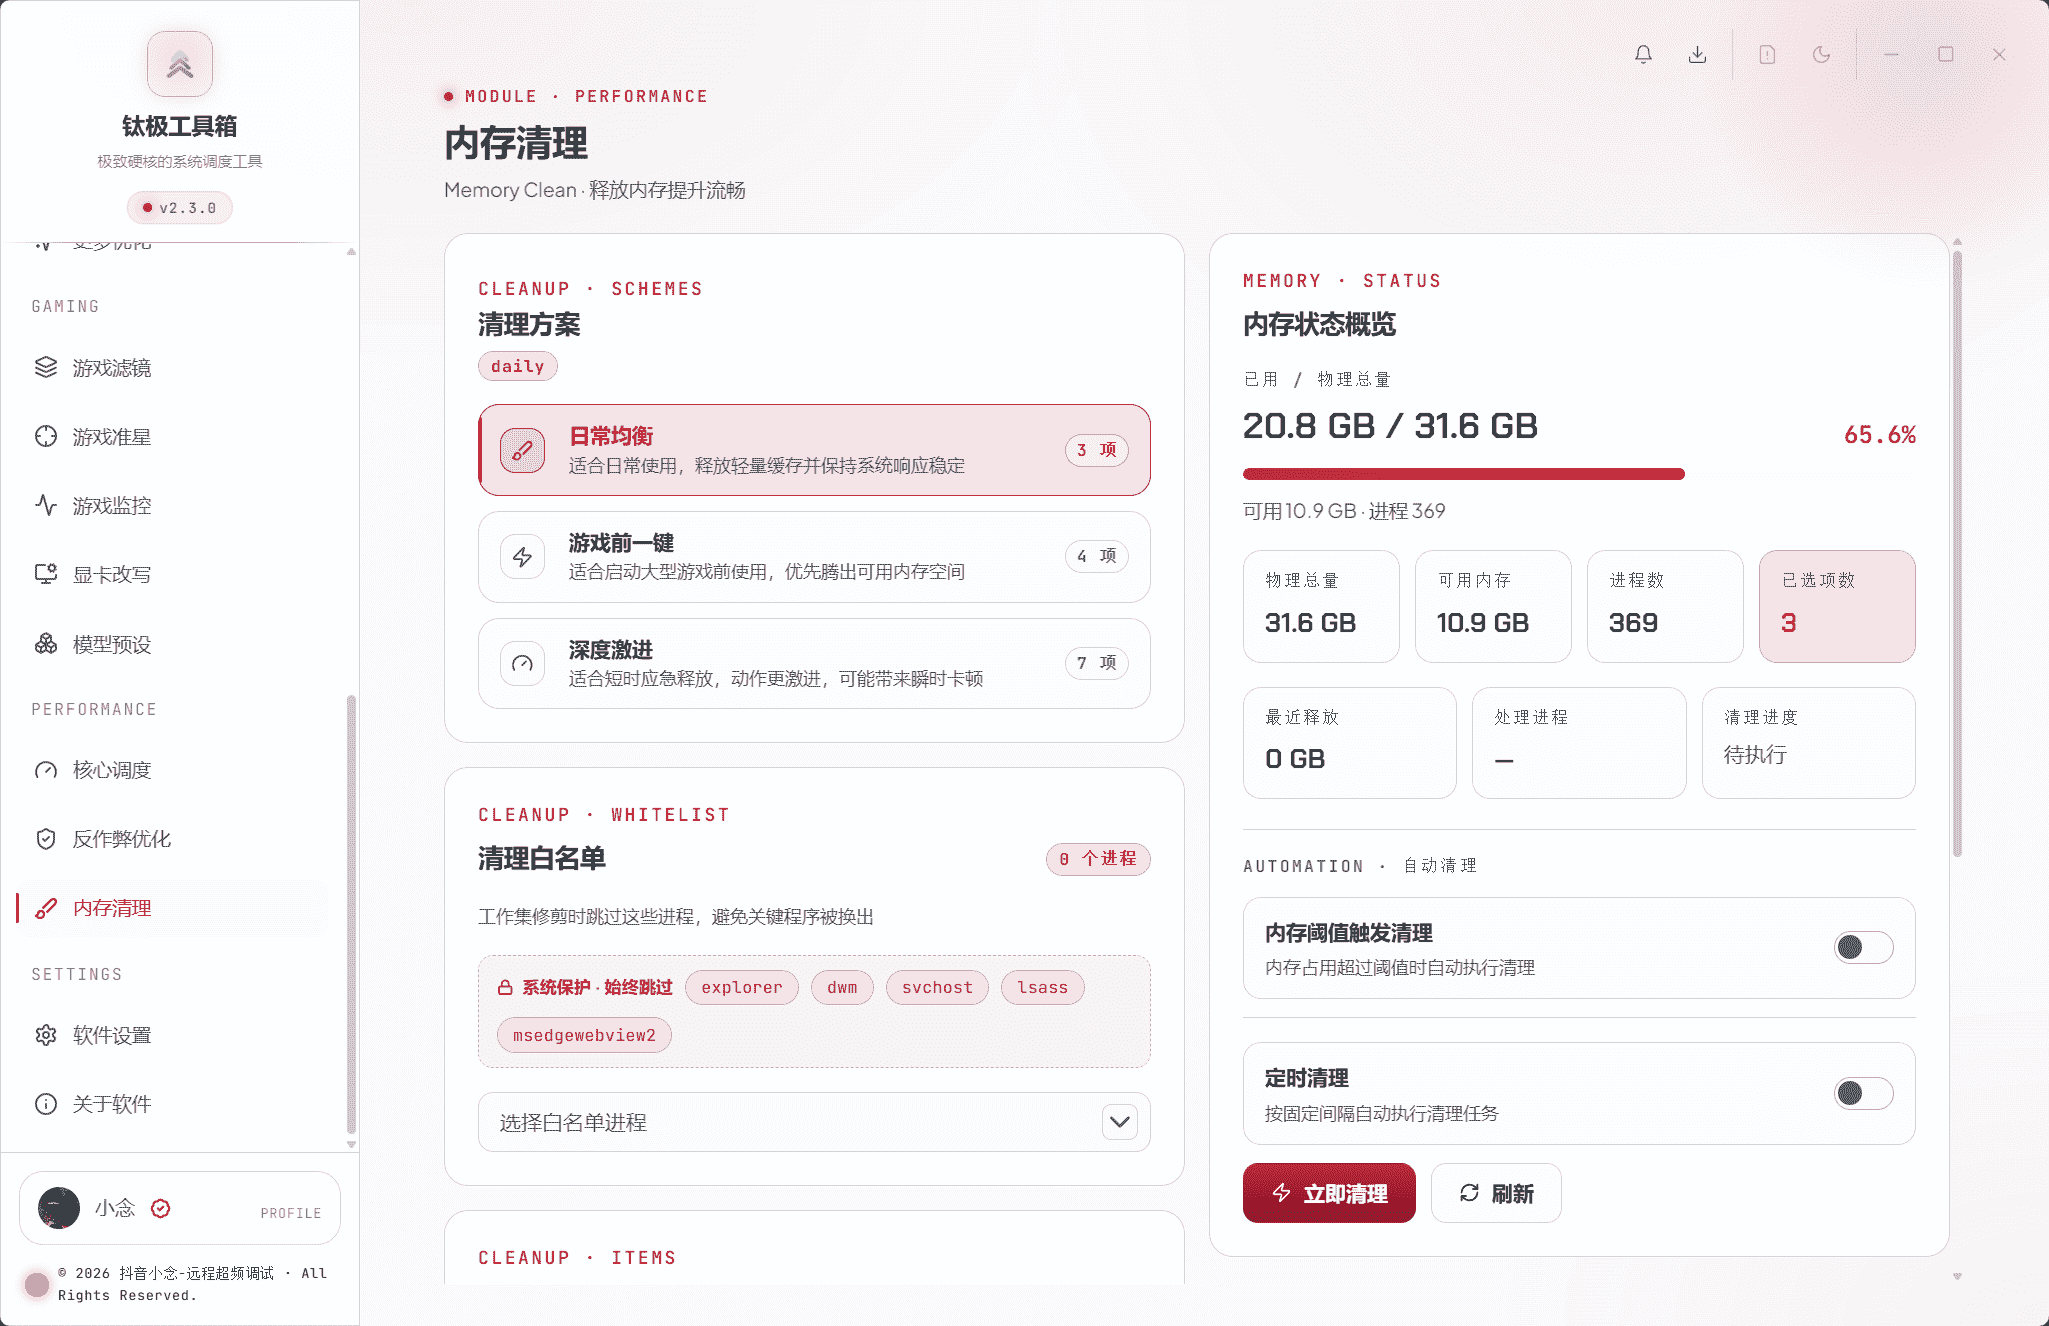Click the 钛极工具箱 app logo
Screen dimensions: 2049x1326
click(x=180, y=64)
